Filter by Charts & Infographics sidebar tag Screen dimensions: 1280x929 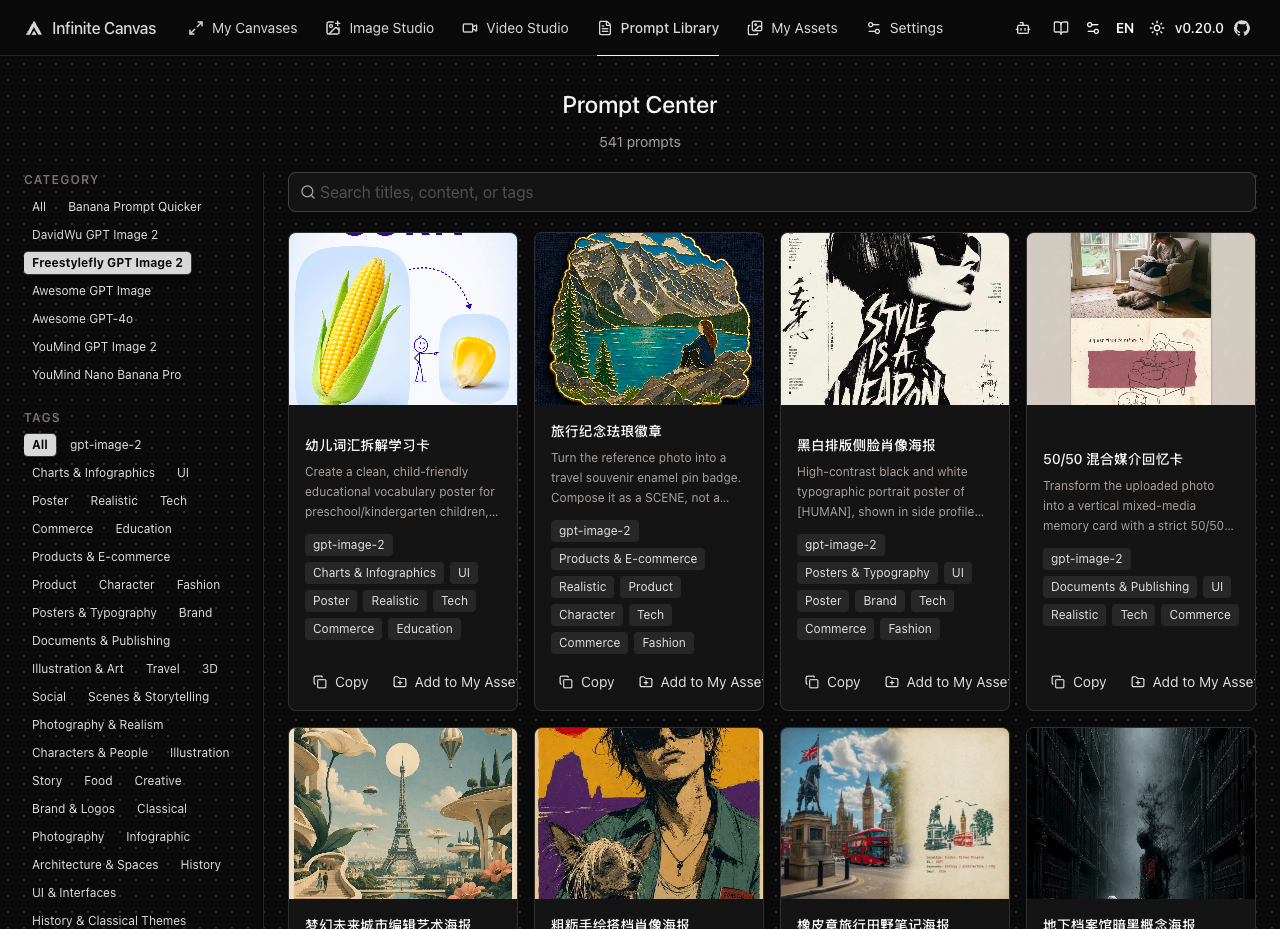coord(93,473)
